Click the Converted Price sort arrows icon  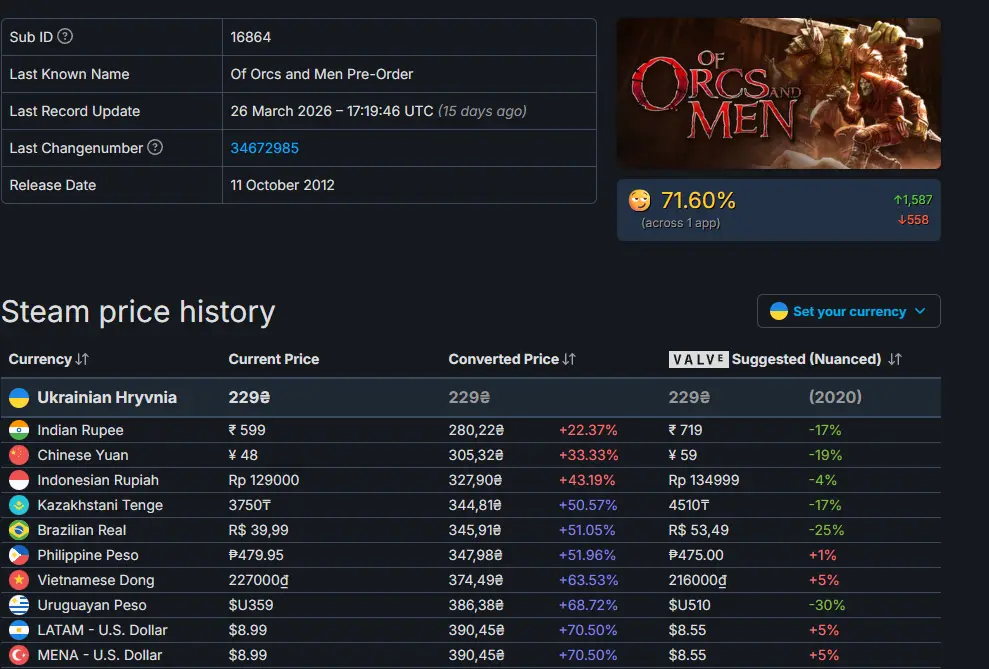click(x=569, y=359)
